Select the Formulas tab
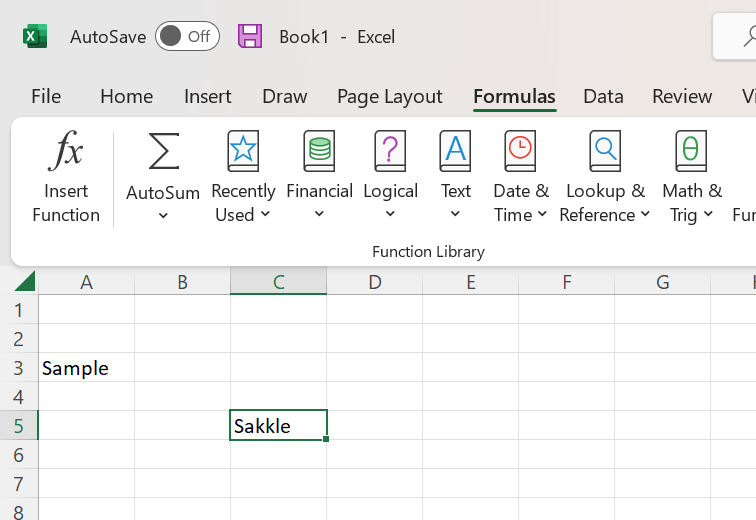Screen dimensions: 756x520 (x=514, y=96)
